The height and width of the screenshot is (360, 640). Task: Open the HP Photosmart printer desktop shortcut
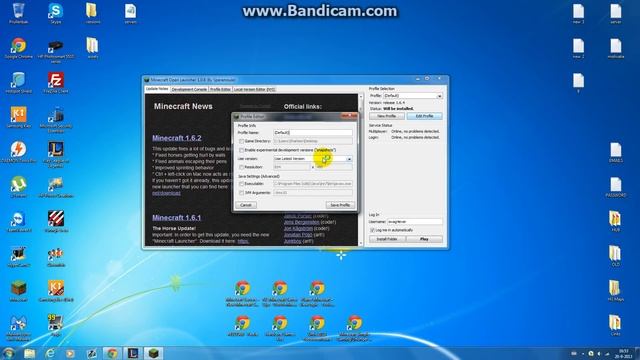coord(56,50)
